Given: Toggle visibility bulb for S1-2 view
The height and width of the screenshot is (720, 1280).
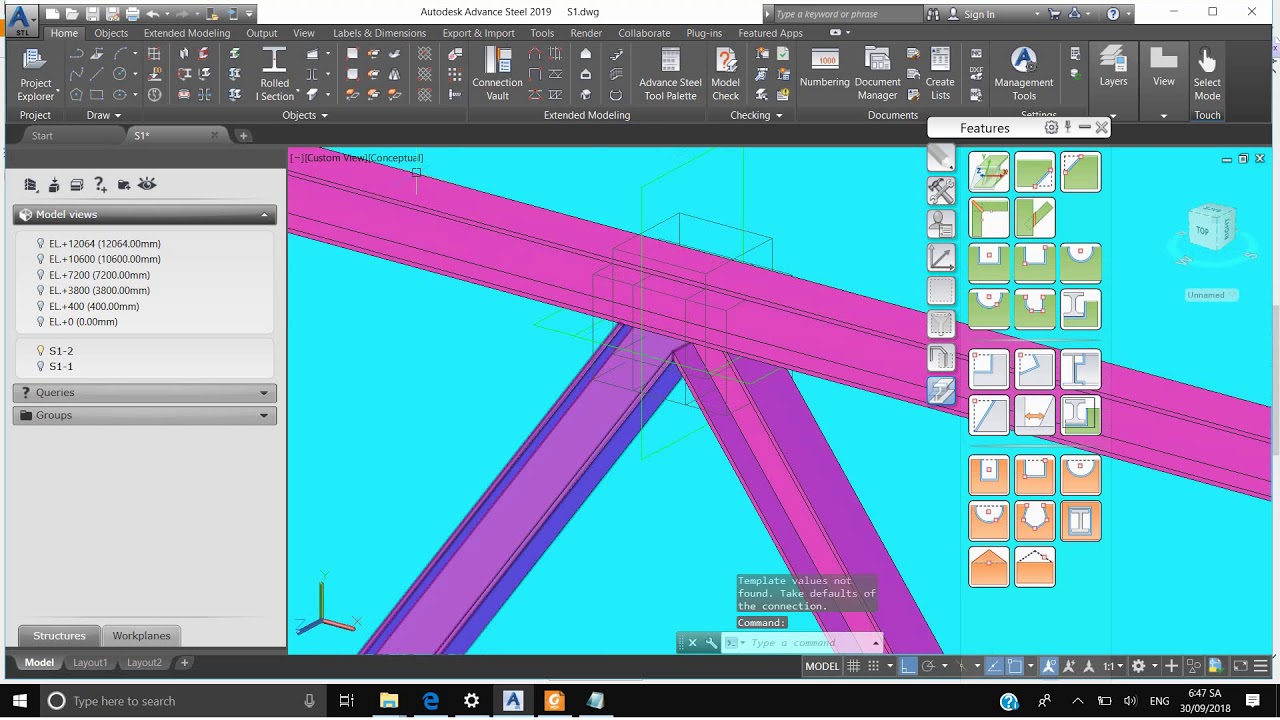Looking at the screenshot, I should pyautogui.click(x=41, y=351).
